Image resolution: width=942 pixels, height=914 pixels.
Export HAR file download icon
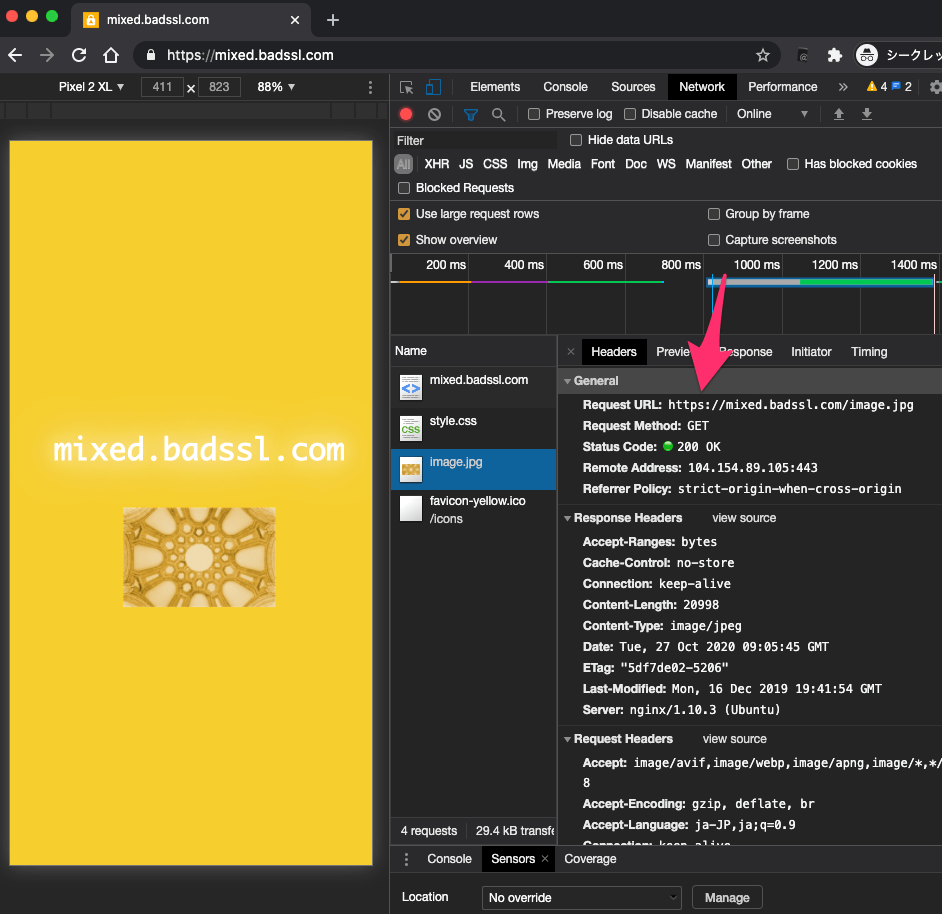click(867, 114)
